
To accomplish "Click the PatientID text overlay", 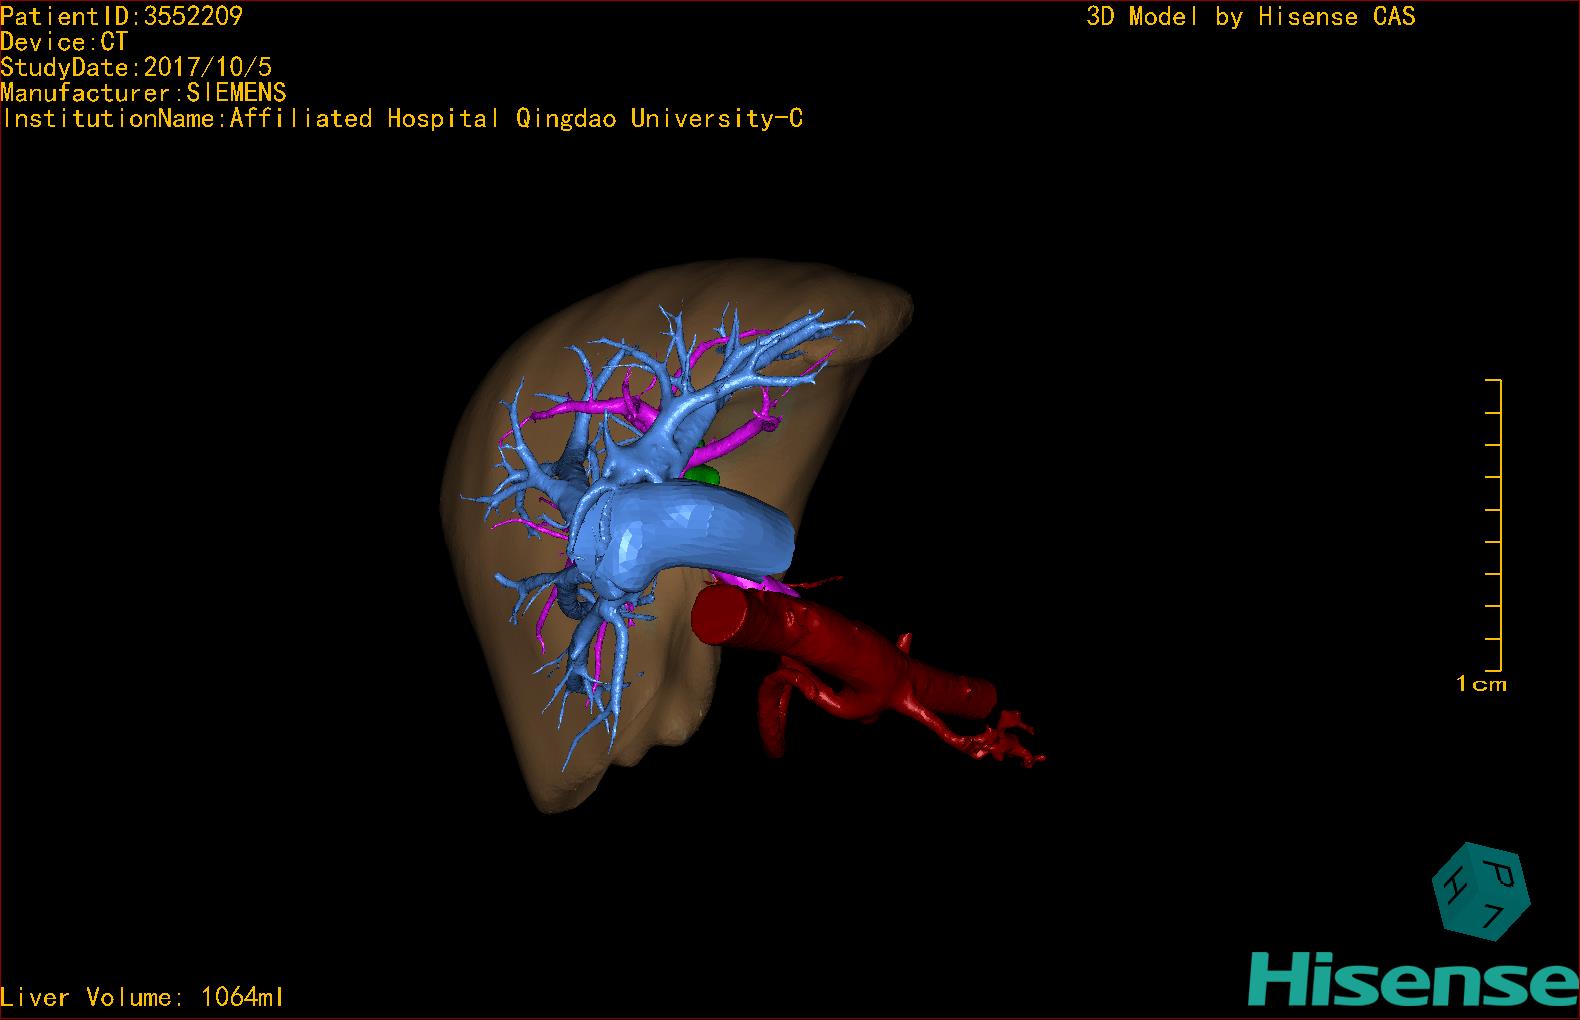I will [122, 16].
